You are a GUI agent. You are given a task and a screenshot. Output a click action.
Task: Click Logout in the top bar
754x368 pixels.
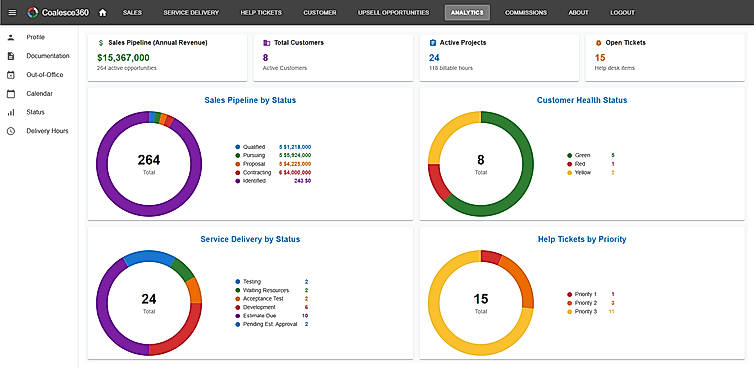[x=622, y=13]
